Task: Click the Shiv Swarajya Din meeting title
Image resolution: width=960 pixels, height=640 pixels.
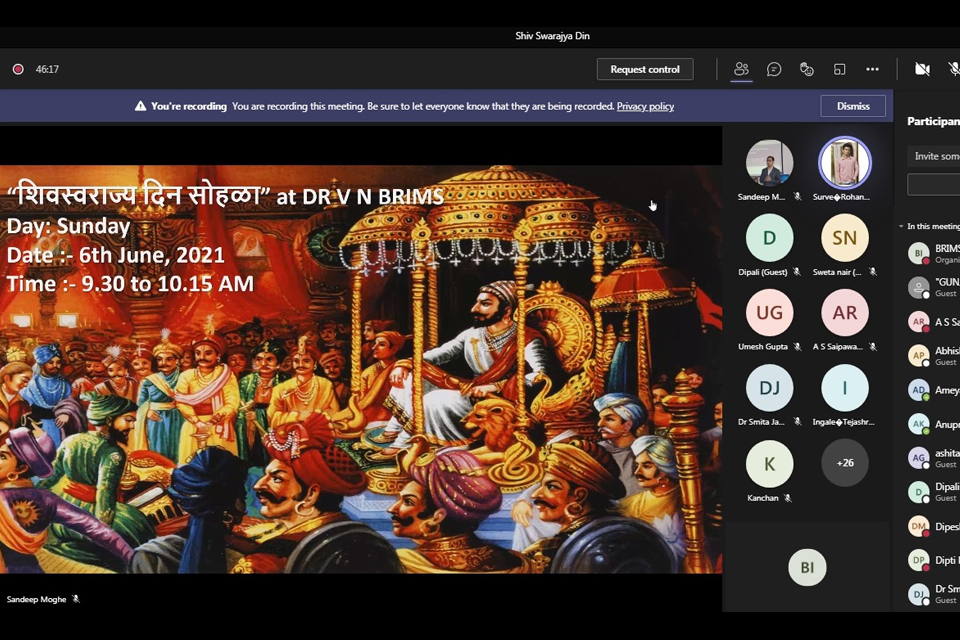Action: (552, 36)
